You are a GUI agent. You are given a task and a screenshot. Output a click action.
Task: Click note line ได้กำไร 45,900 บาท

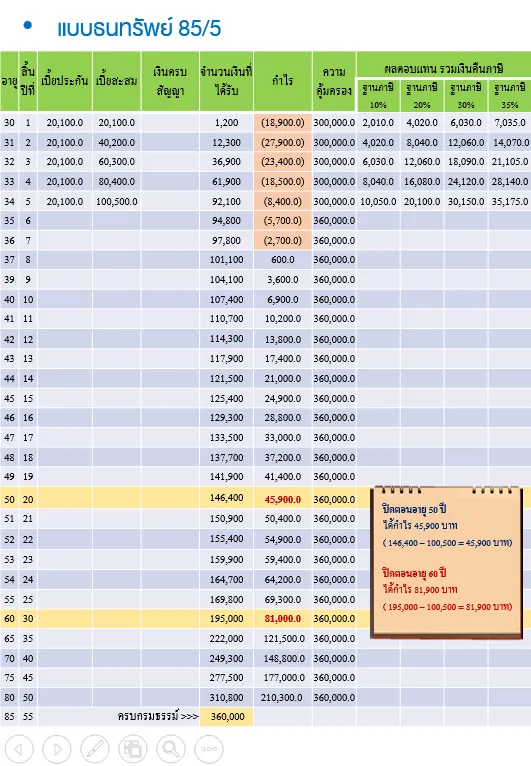point(420,526)
